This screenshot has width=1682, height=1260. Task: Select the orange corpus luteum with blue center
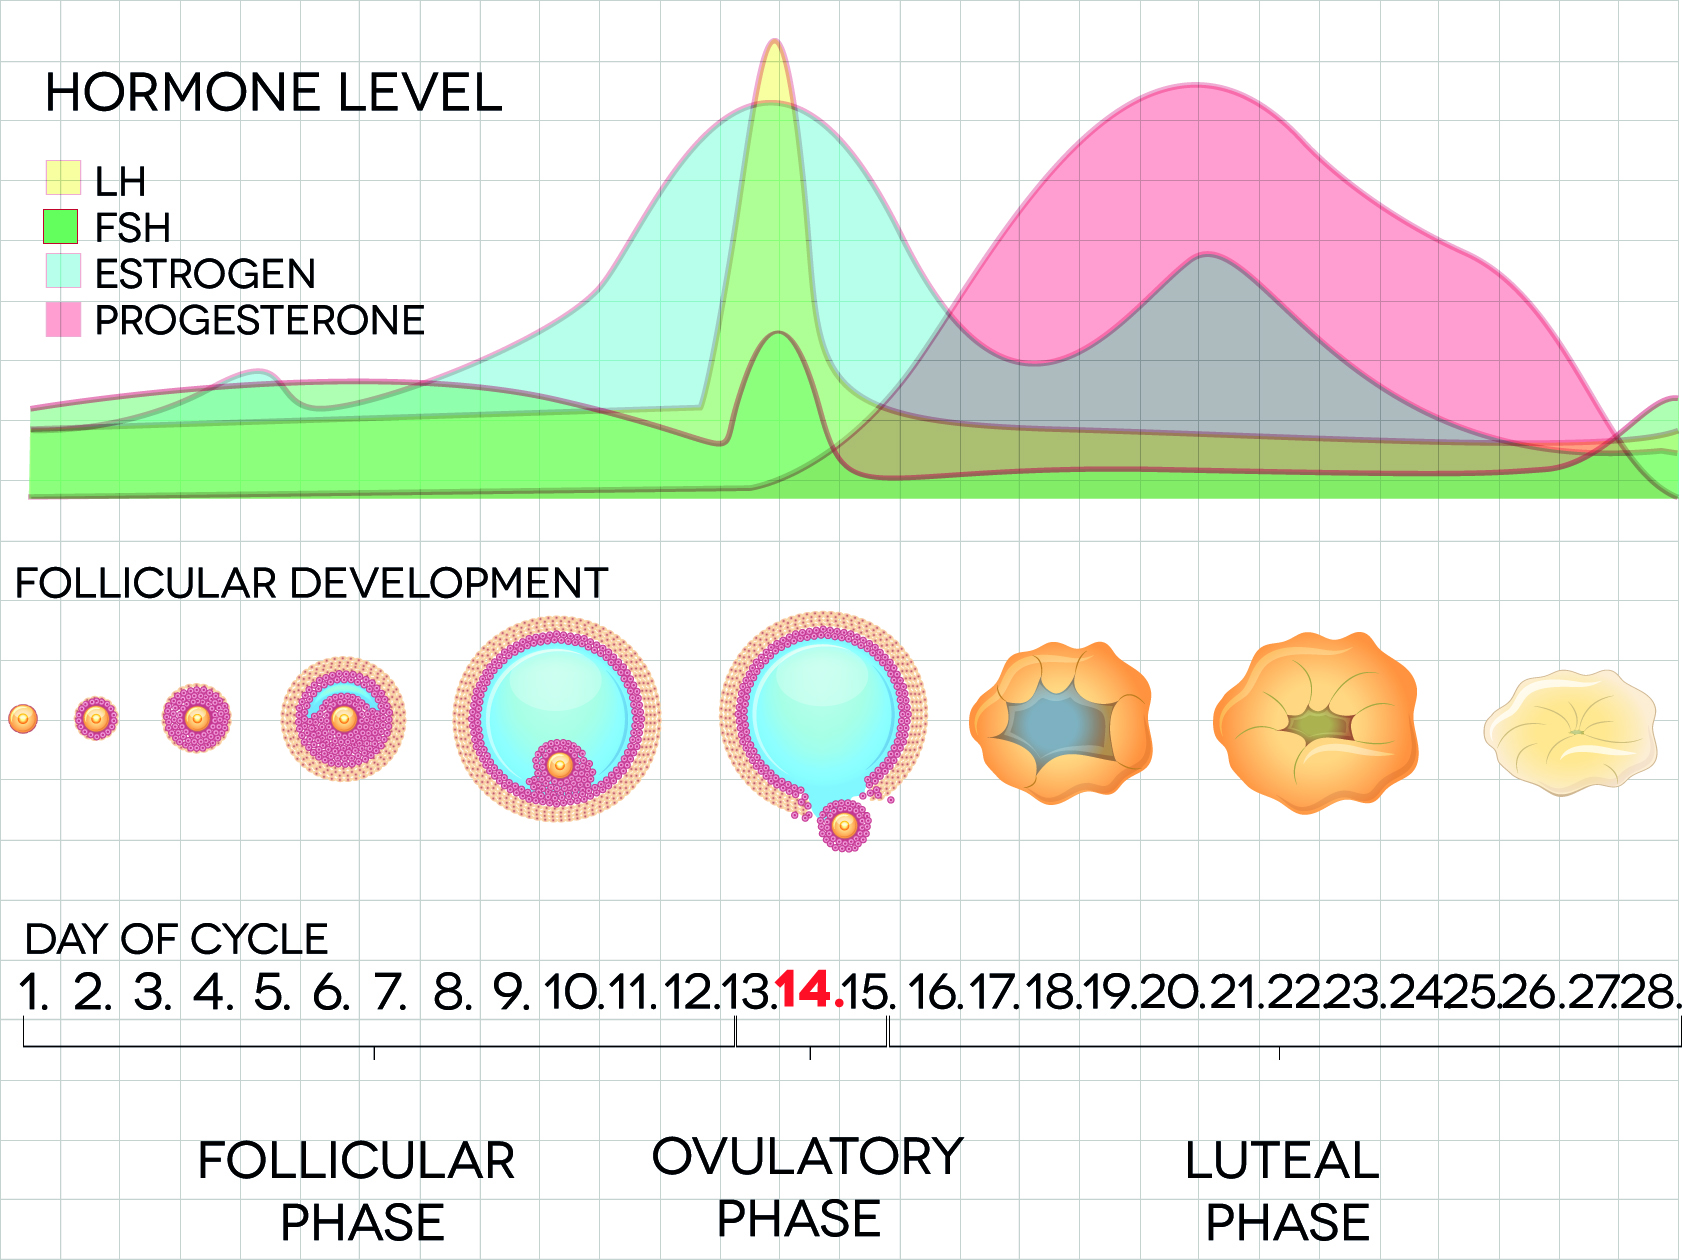point(1061,722)
